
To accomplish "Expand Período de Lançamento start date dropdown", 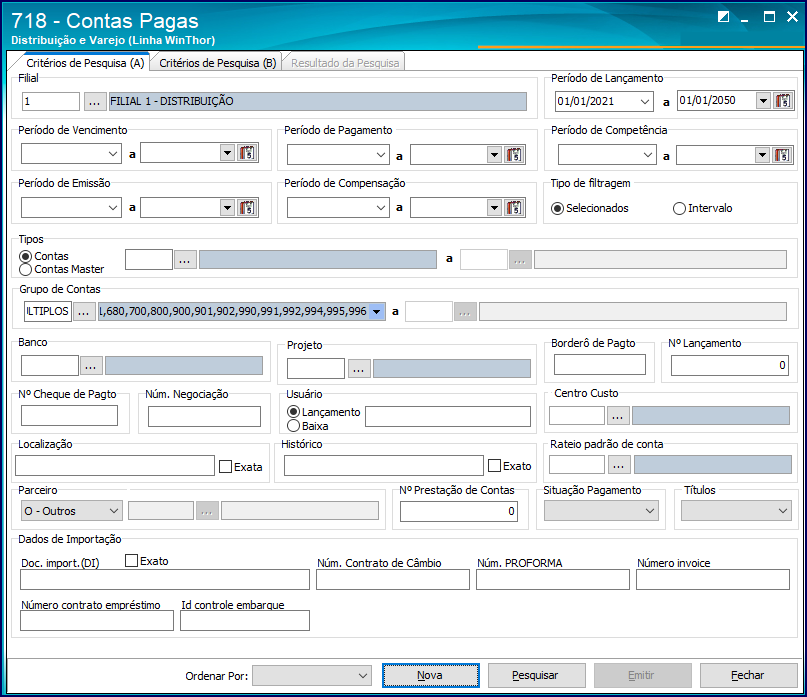I will (645, 101).
